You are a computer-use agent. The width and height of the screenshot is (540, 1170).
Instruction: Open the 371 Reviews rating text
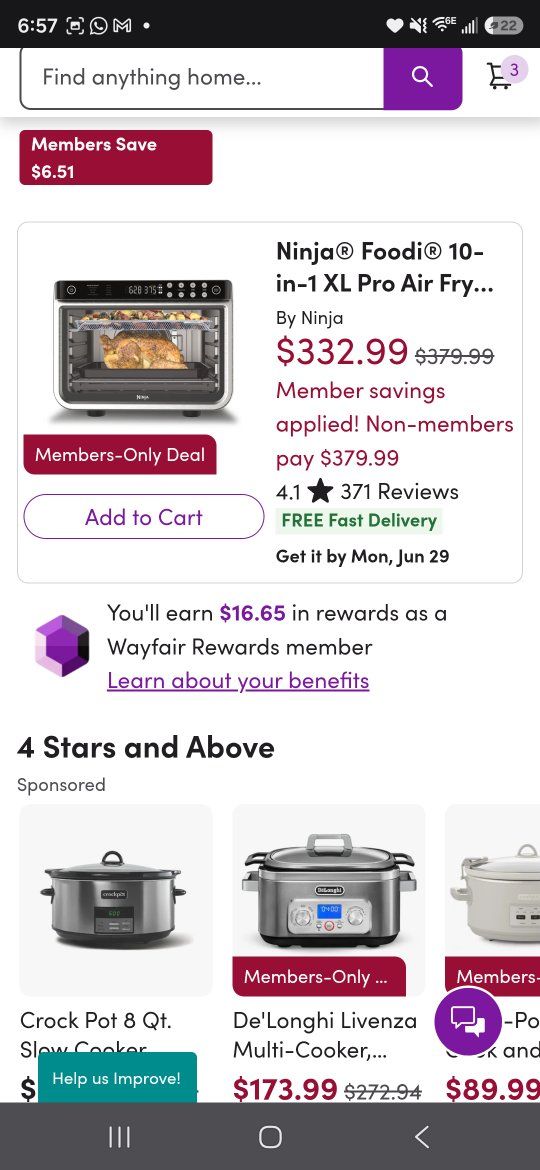click(x=399, y=491)
